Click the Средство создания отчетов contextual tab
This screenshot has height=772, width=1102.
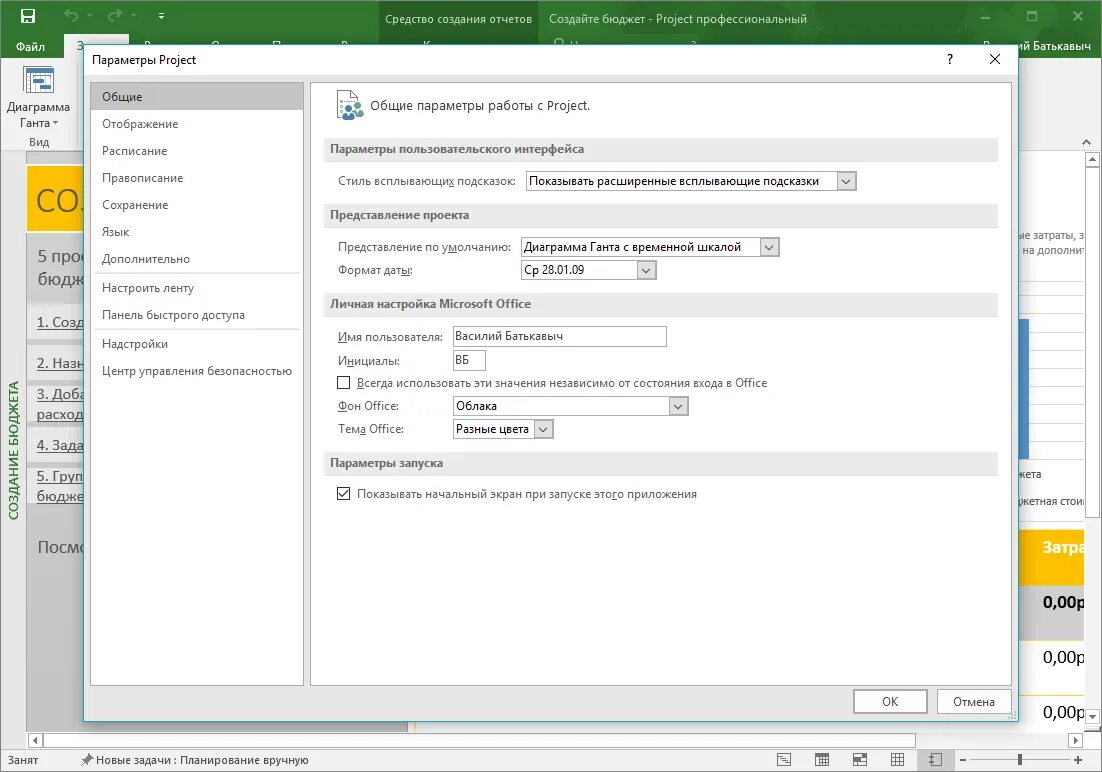coord(458,19)
